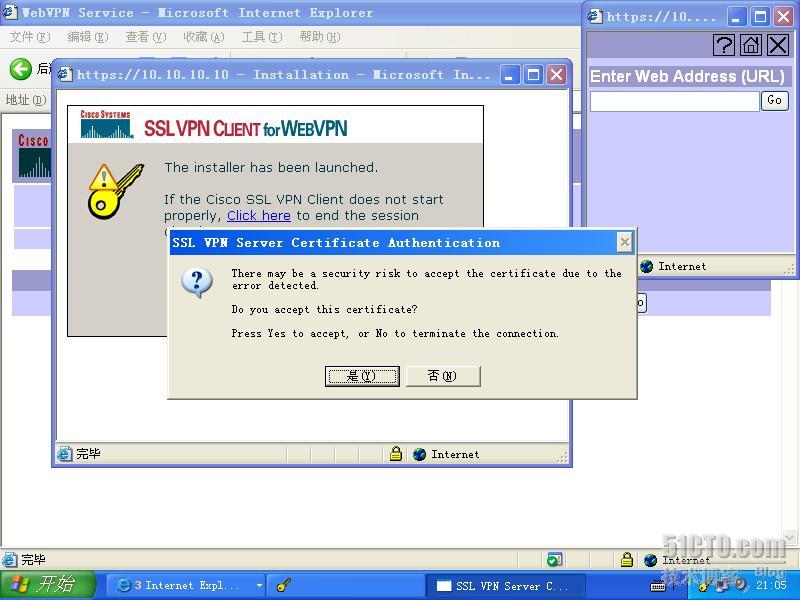
Task: Click the help question mark icon in the WebVPN toolbar window
Action: pyautogui.click(x=723, y=45)
